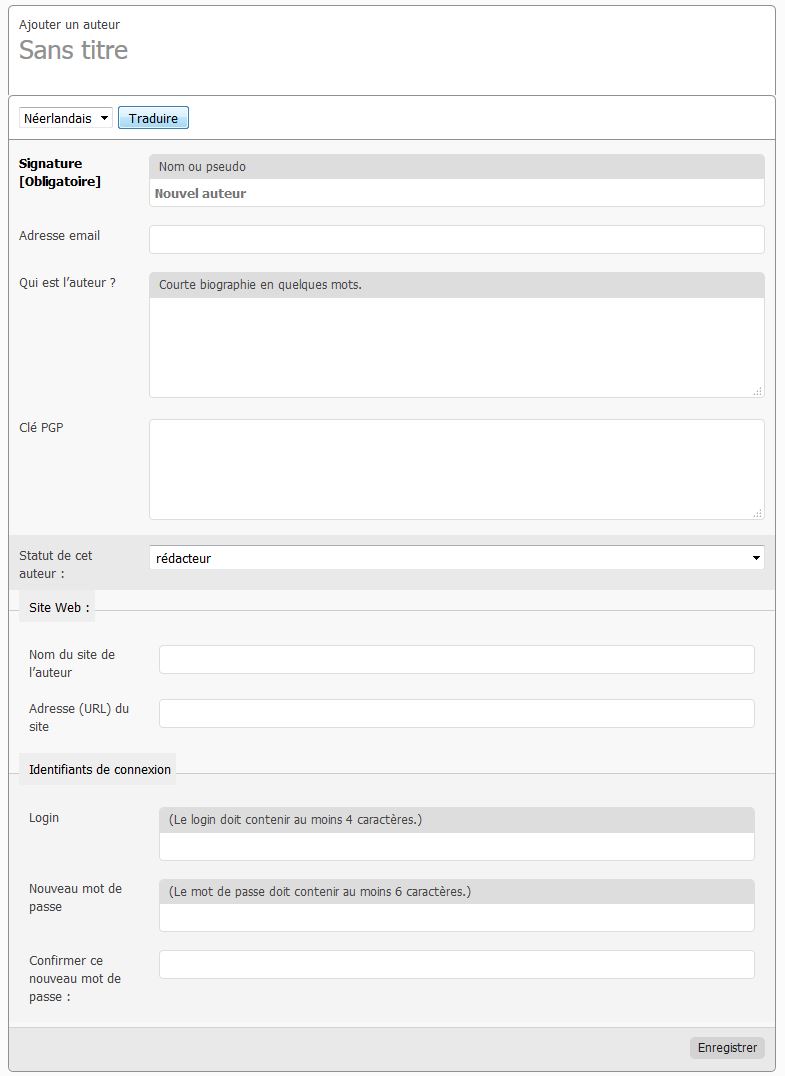This screenshot has height=1076, width=785.
Task: Click the Site Web section legend
Action: 59,607
